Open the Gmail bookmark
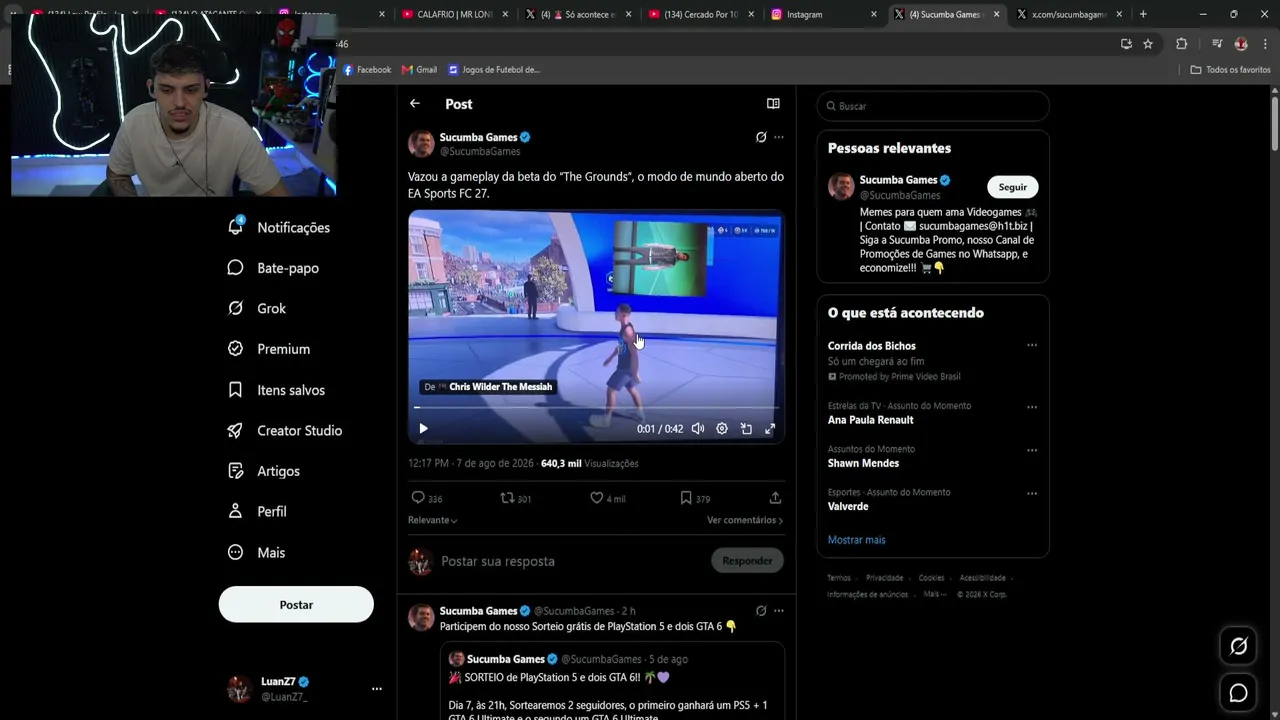Image resolution: width=1280 pixels, height=720 pixels. tap(420, 70)
